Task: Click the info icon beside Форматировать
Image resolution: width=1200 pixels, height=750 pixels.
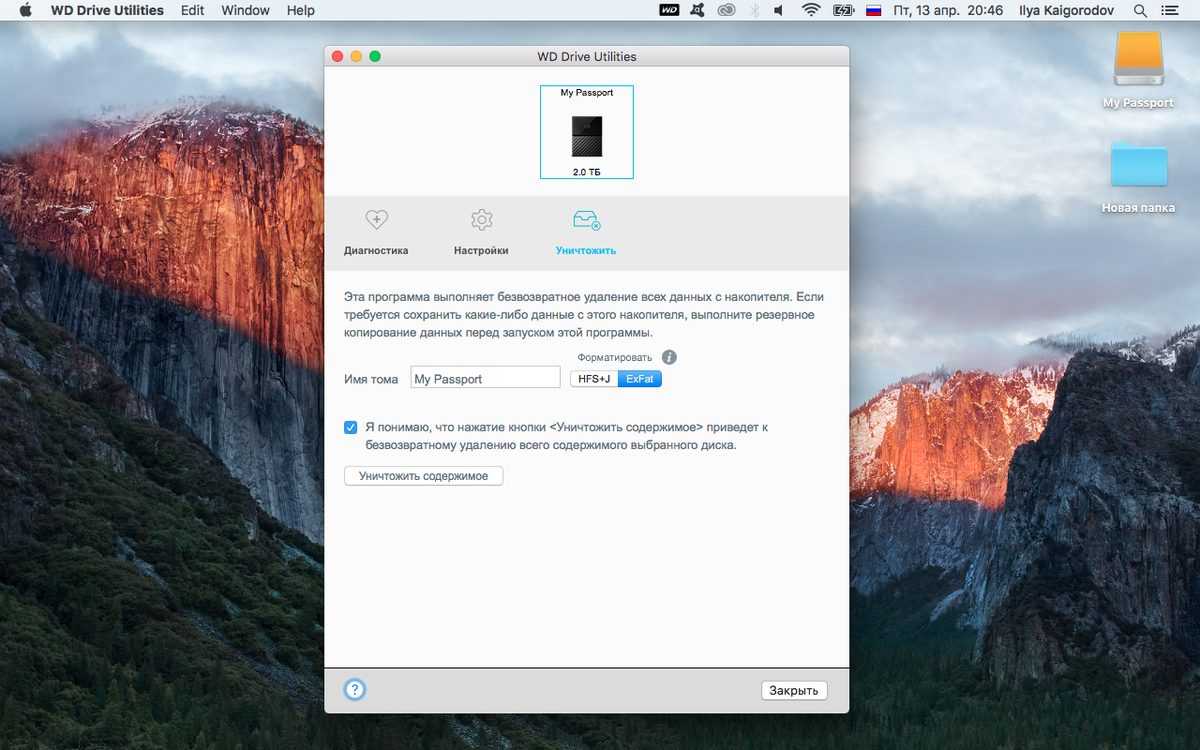Action: (x=669, y=357)
